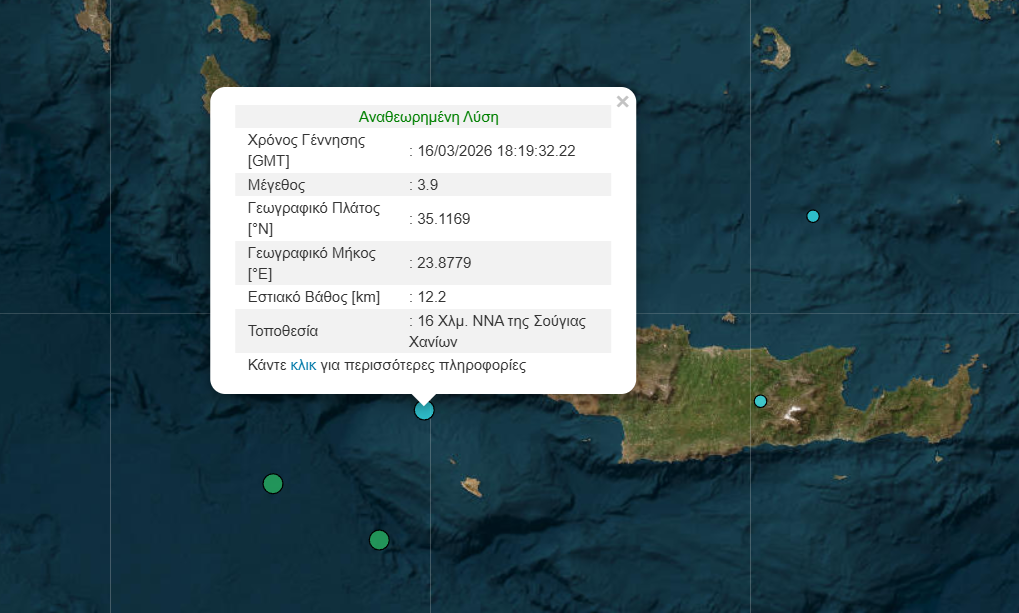Click the crescent-shaped Santorini island on the map

(772, 46)
